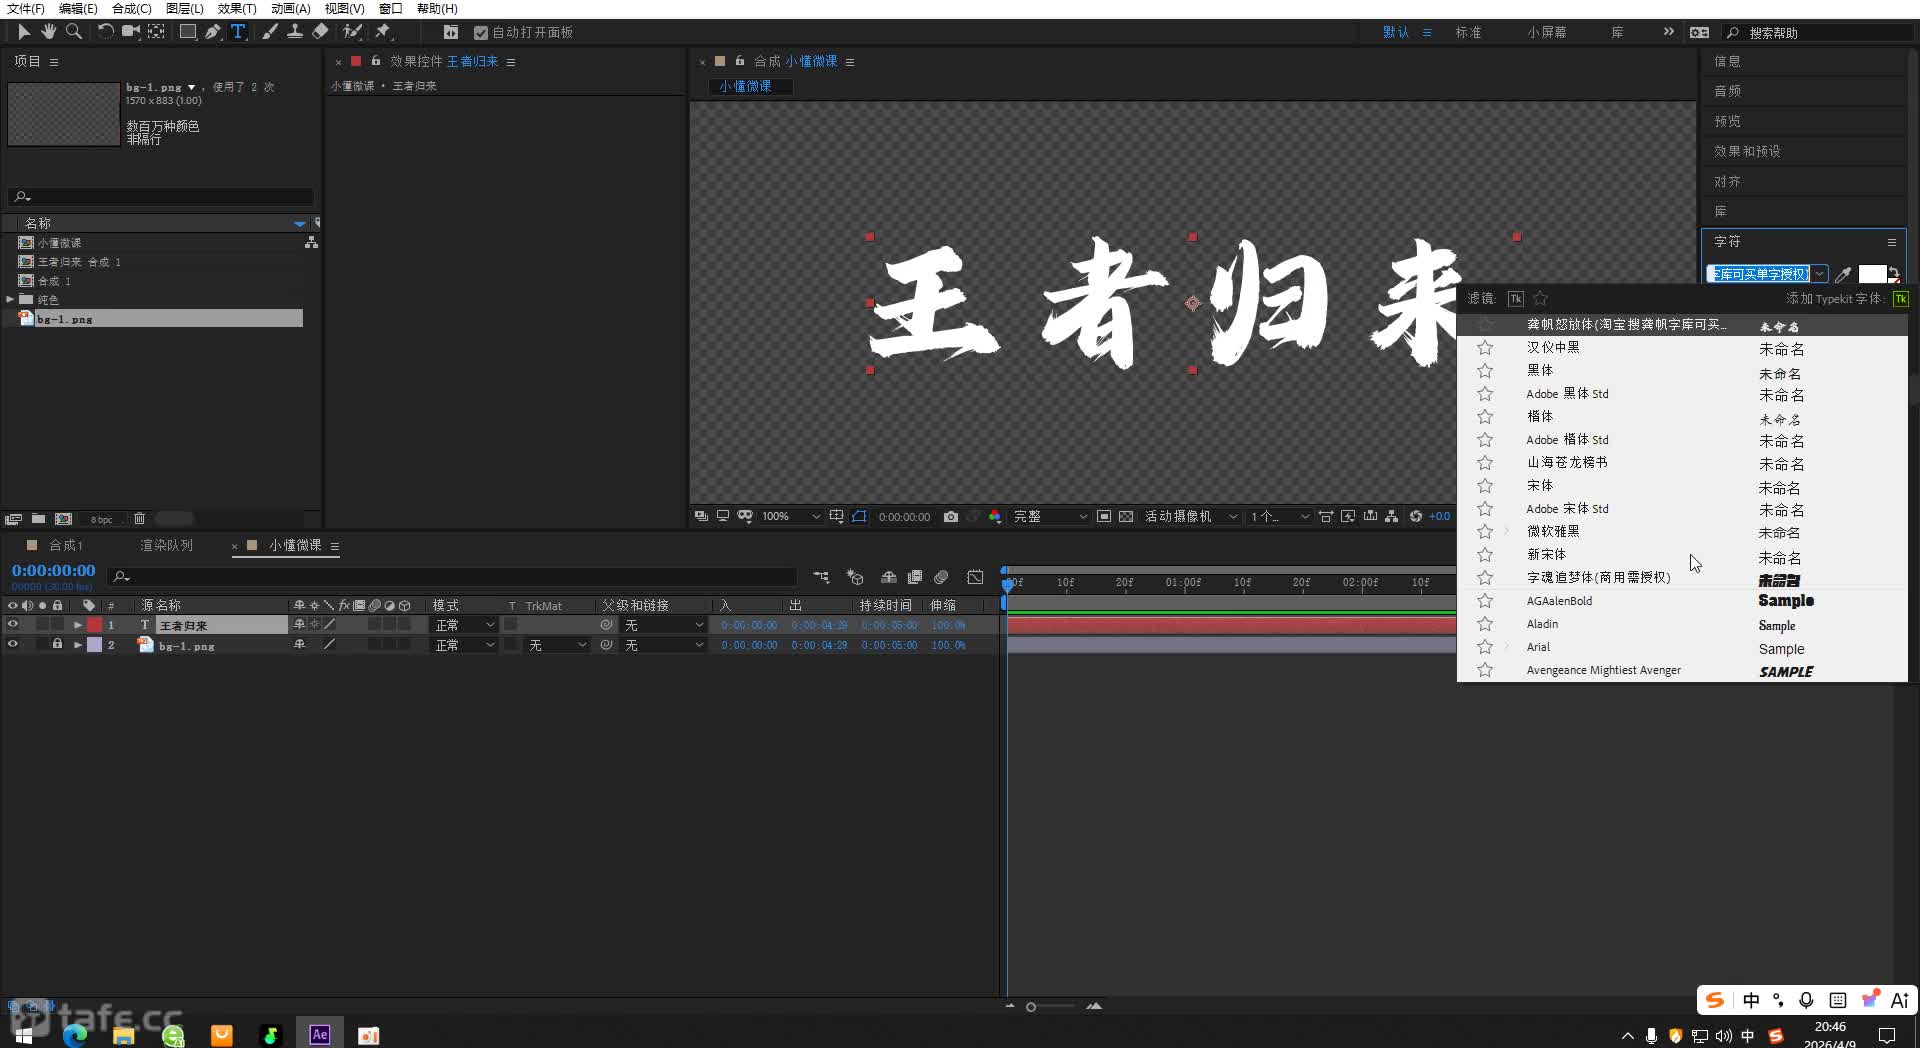Image resolution: width=1920 pixels, height=1048 pixels.
Task: Select the Unified Camera tool
Action: tap(130, 32)
